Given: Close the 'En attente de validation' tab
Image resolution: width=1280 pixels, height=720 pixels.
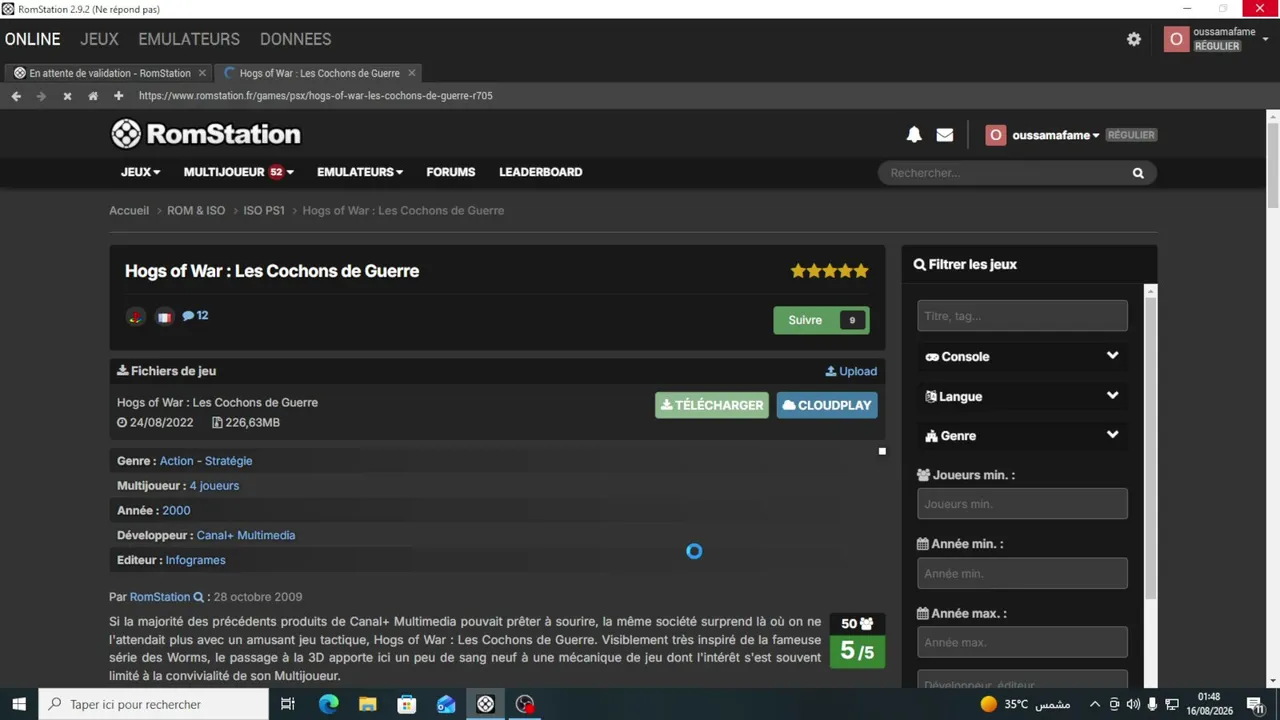Looking at the screenshot, I should pos(202,73).
